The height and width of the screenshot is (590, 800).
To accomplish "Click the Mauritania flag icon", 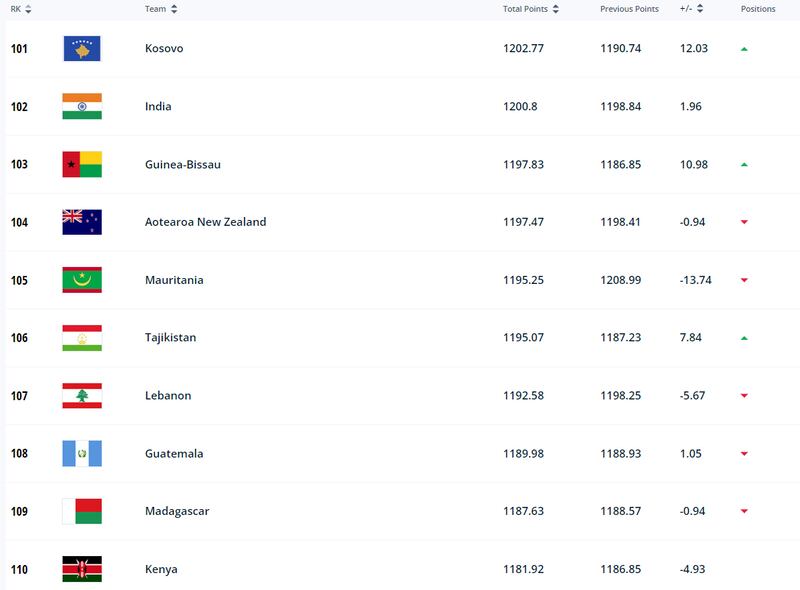I will [x=82, y=280].
